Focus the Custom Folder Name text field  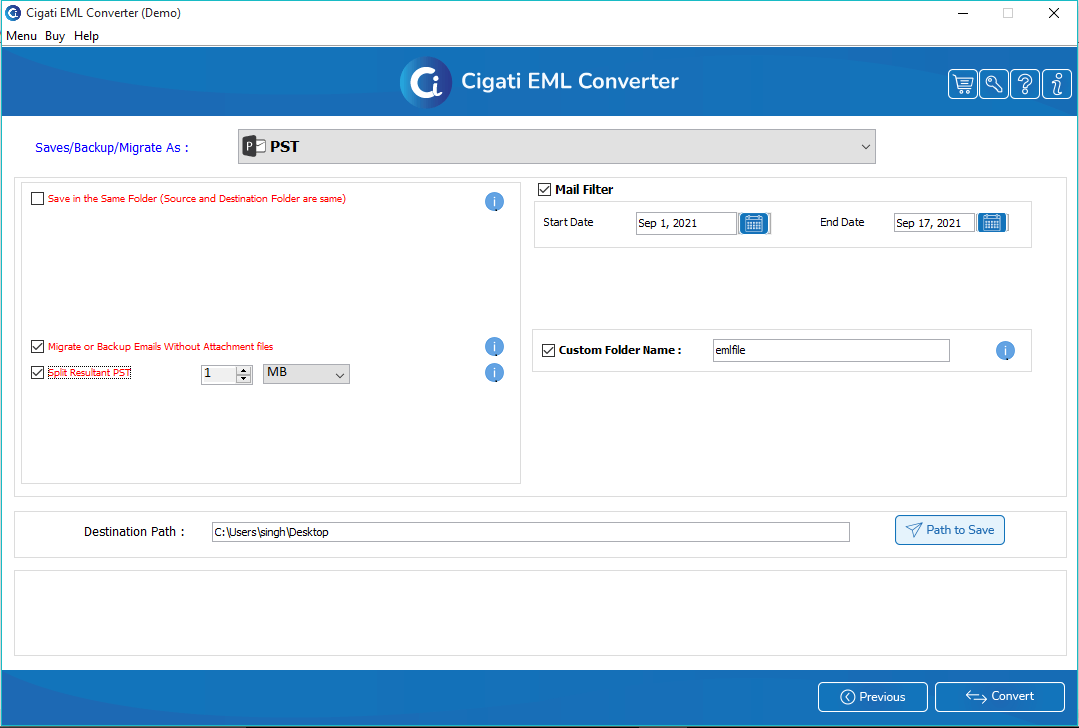[x=831, y=350]
